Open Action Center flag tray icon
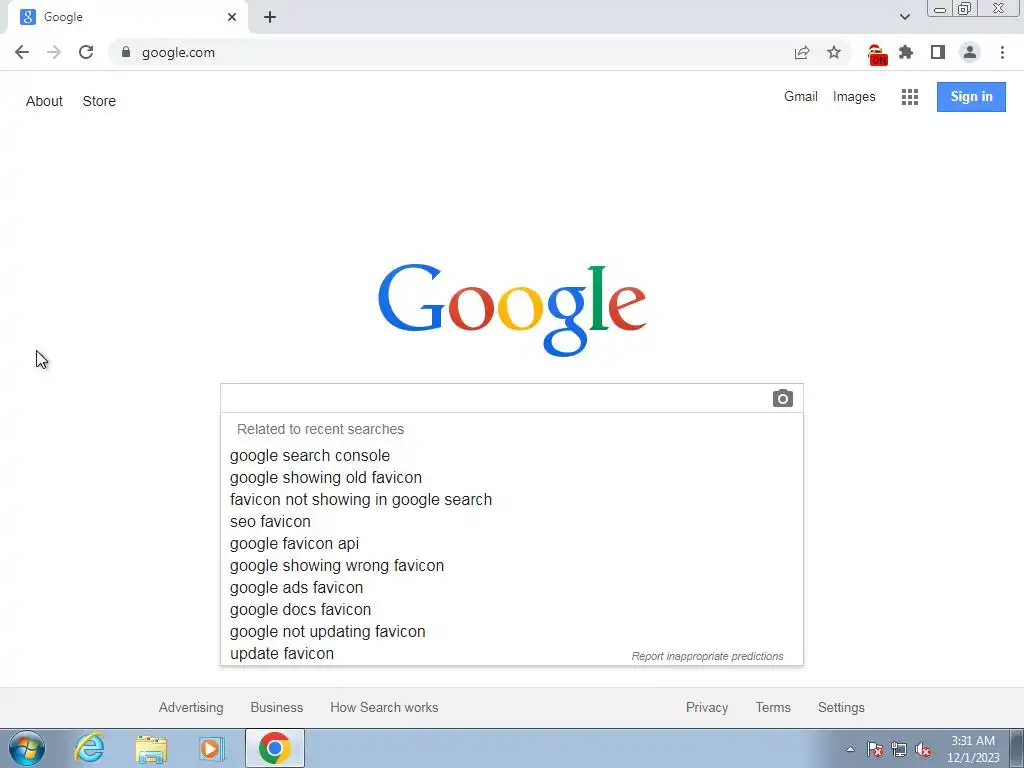1024x768 pixels. pyautogui.click(x=875, y=749)
